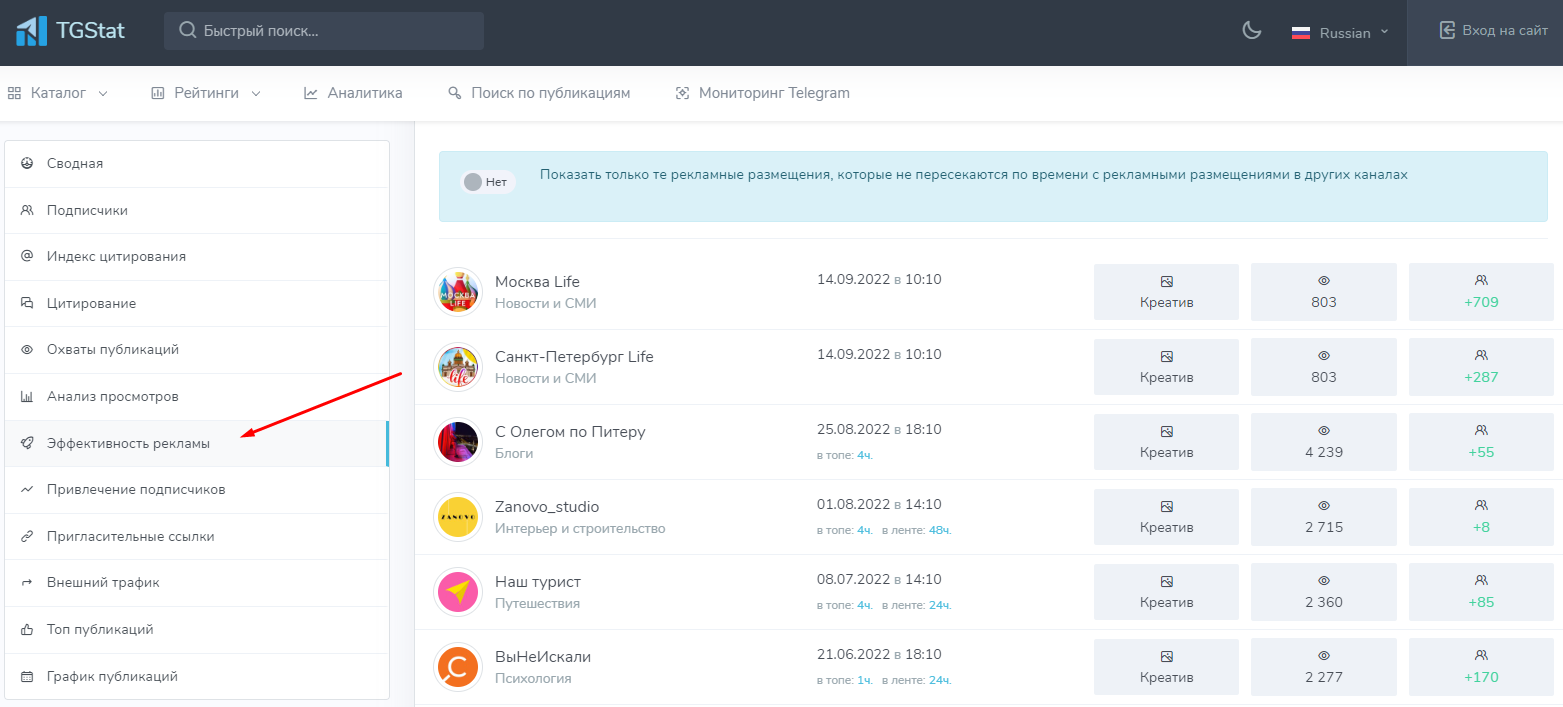Click the Zanovo_studio channel name link
The width and height of the screenshot is (1563, 707).
pos(547,507)
